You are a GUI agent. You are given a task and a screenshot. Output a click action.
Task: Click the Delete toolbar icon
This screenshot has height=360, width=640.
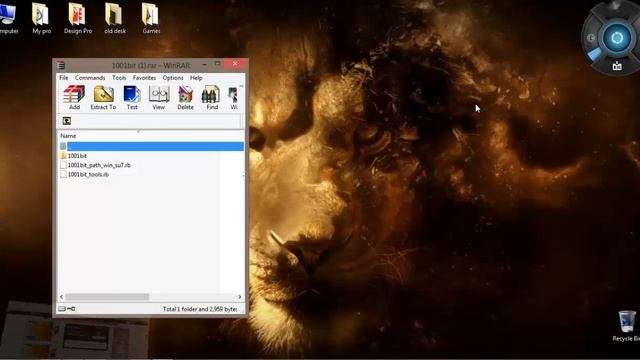185,97
